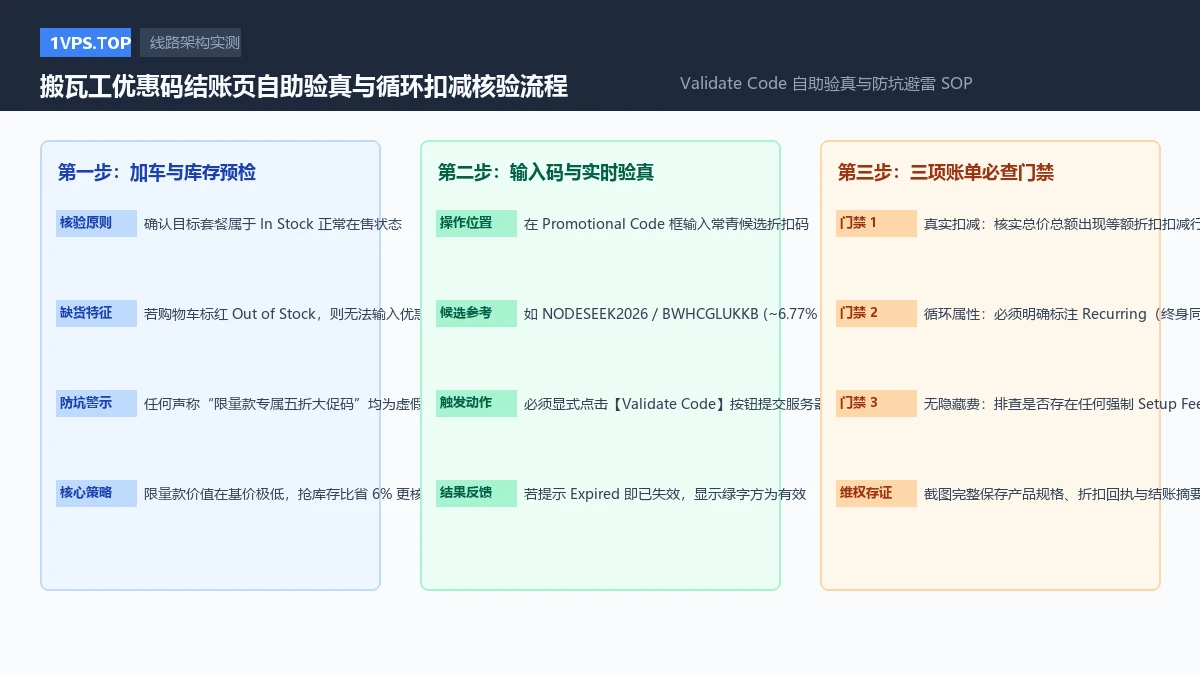This screenshot has height=675, width=1200.
Task: Select heading 第一步：加车与库存预检
Action: 157,172
